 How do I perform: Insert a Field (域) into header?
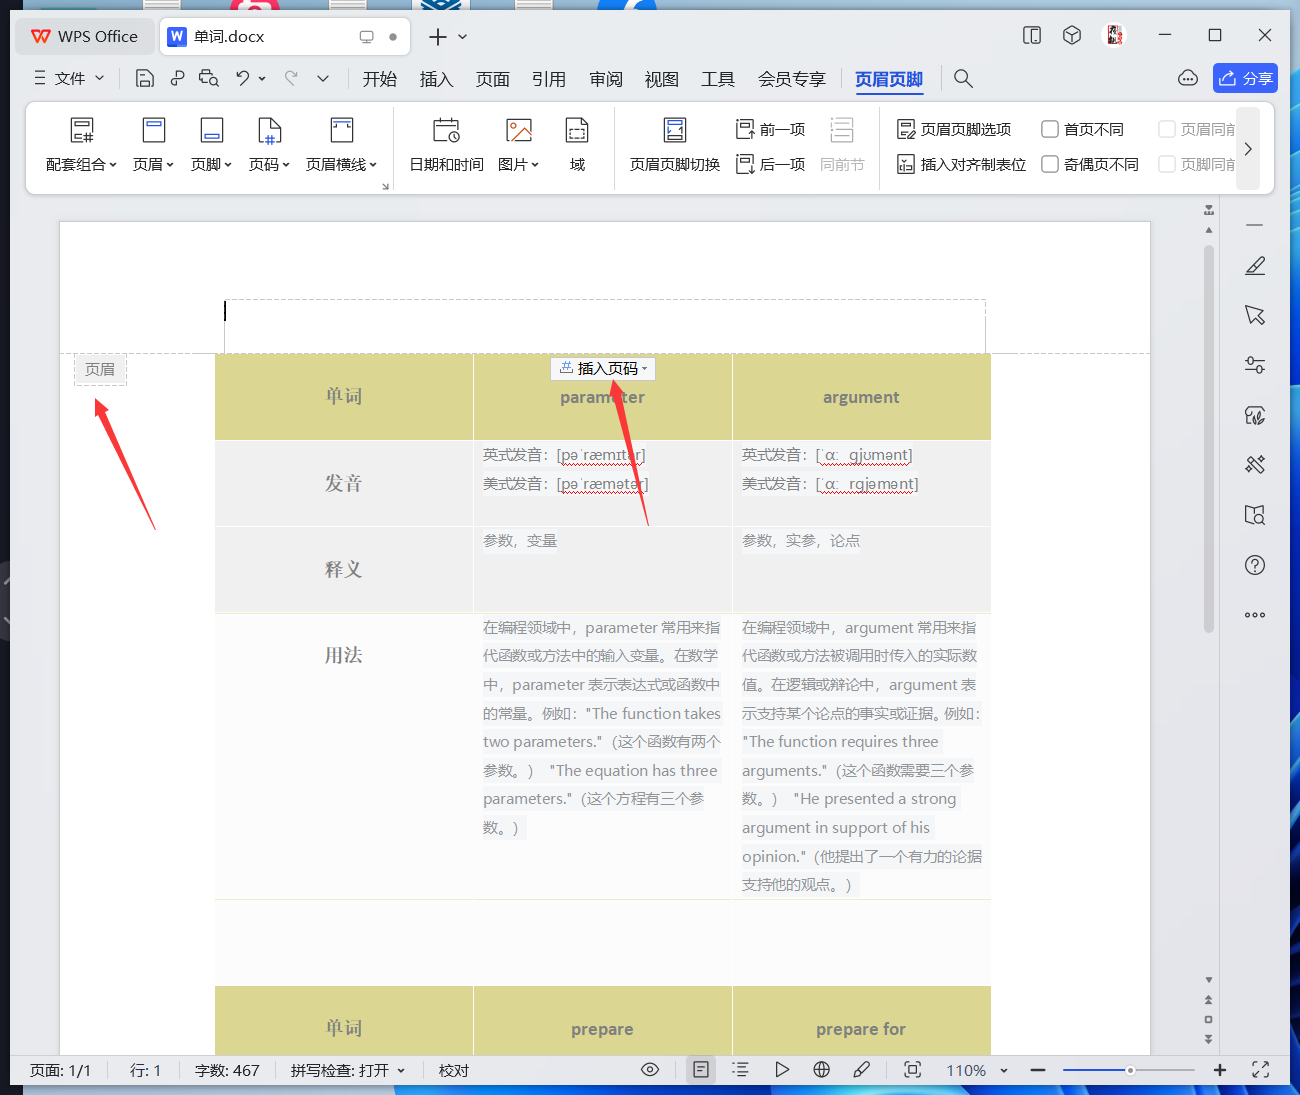click(x=577, y=144)
